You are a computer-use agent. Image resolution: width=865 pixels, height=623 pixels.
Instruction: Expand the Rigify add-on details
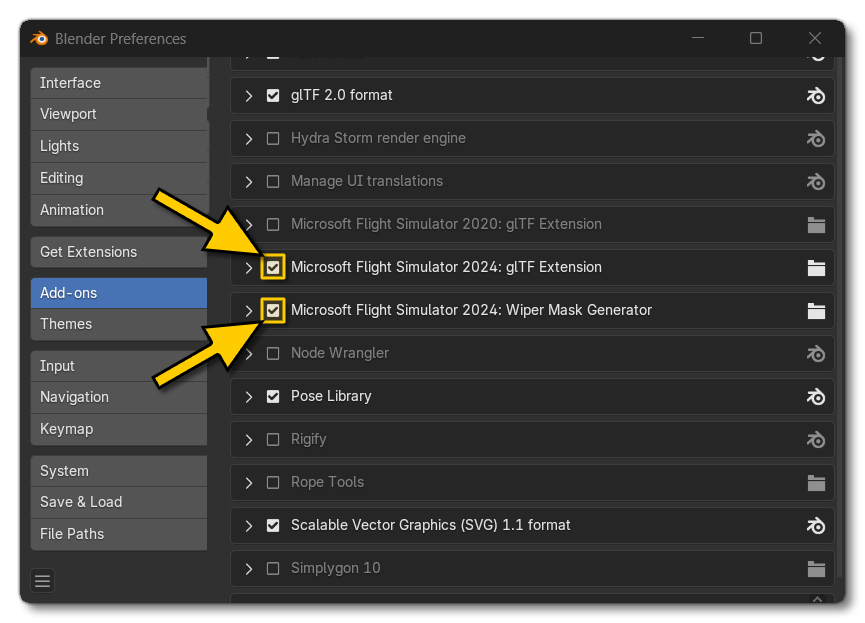point(248,439)
